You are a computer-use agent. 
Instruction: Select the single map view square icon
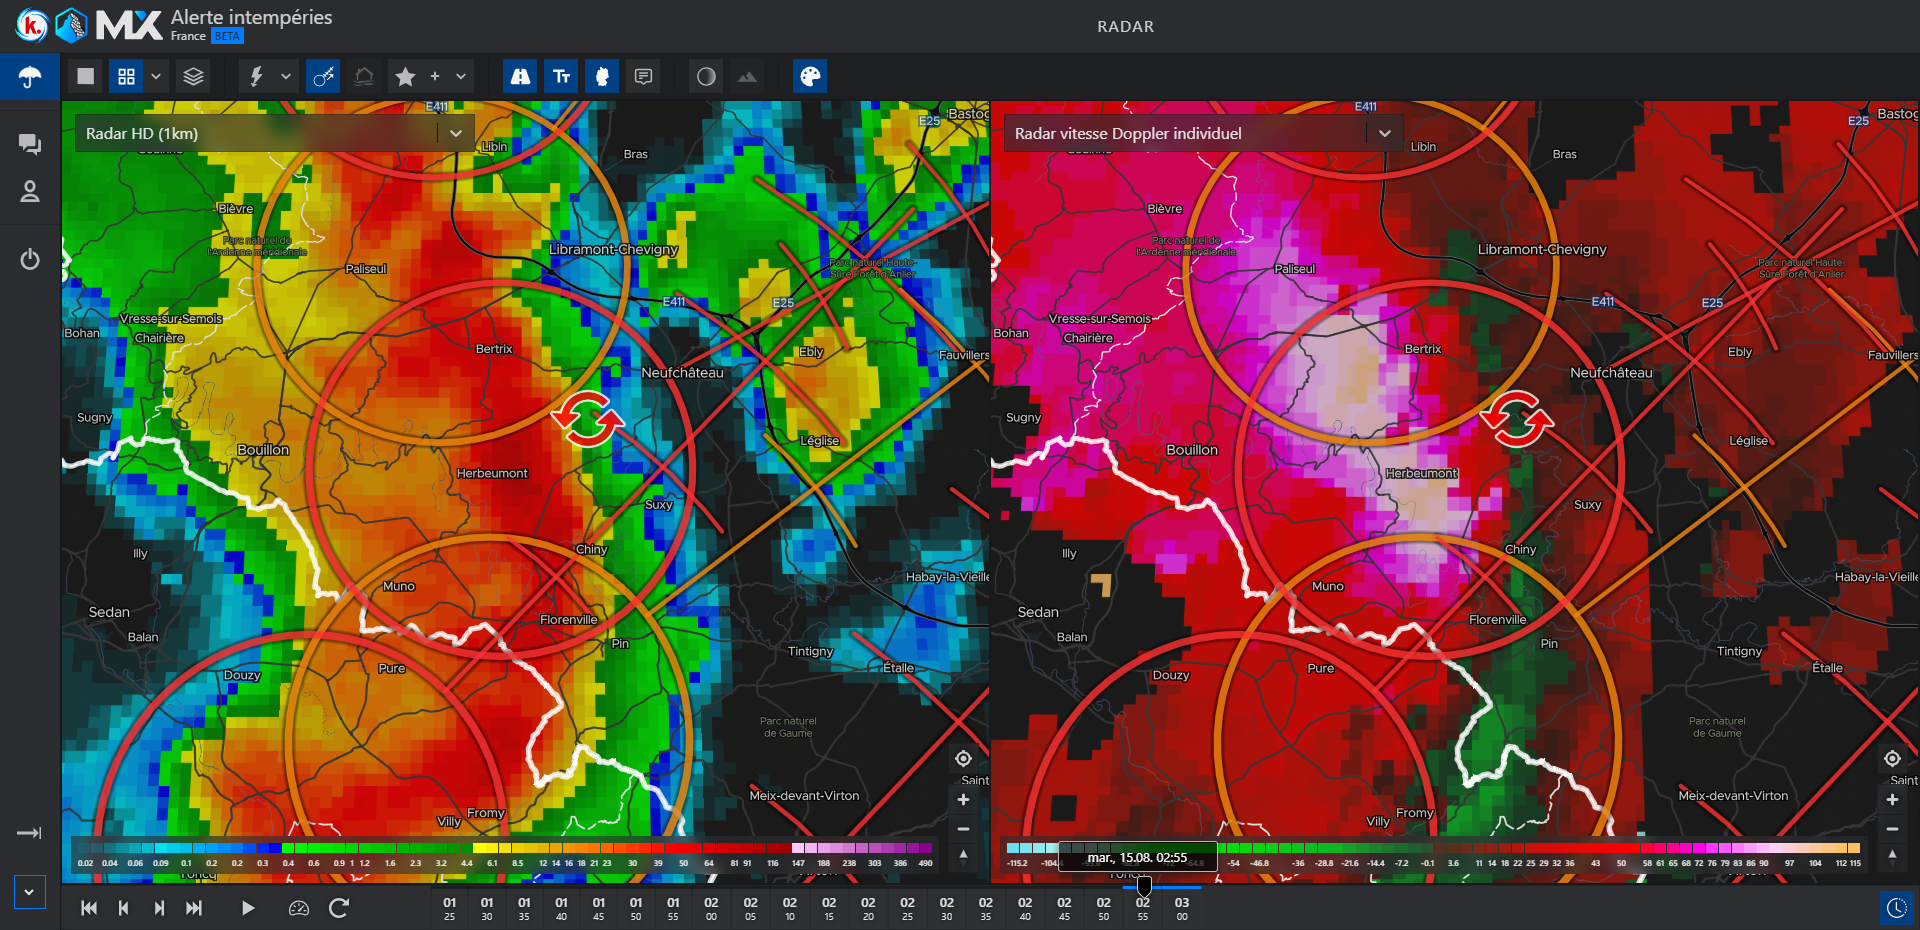pos(86,76)
